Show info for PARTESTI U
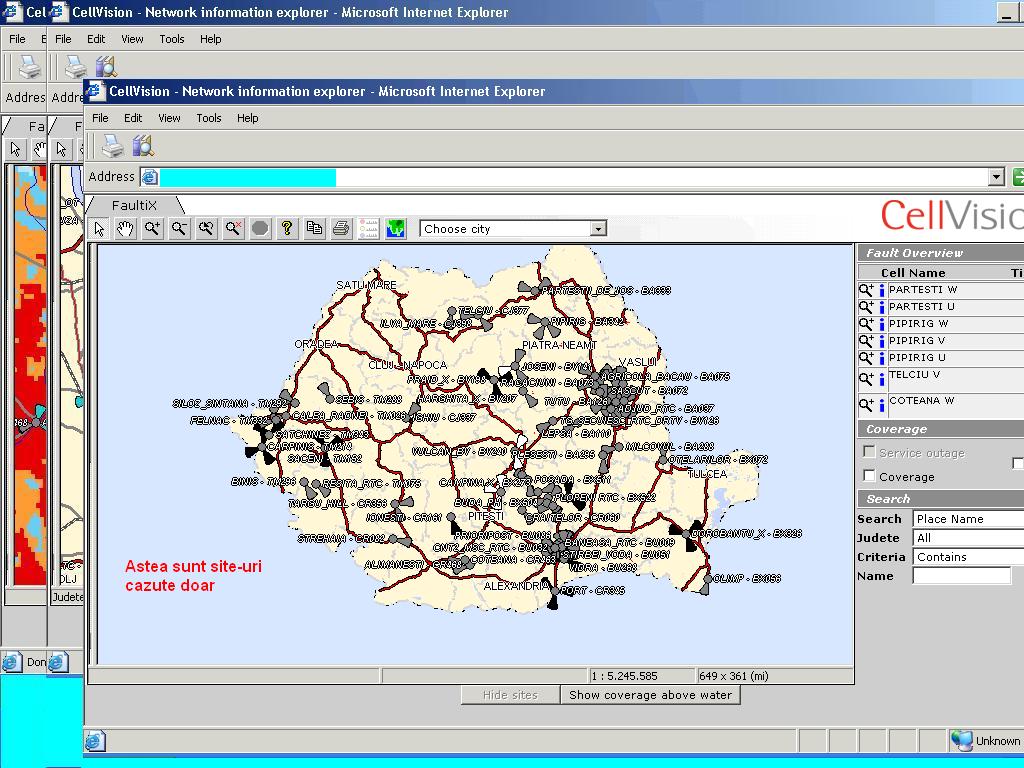Screen dimensions: 1024x768 click(x=882, y=307)
